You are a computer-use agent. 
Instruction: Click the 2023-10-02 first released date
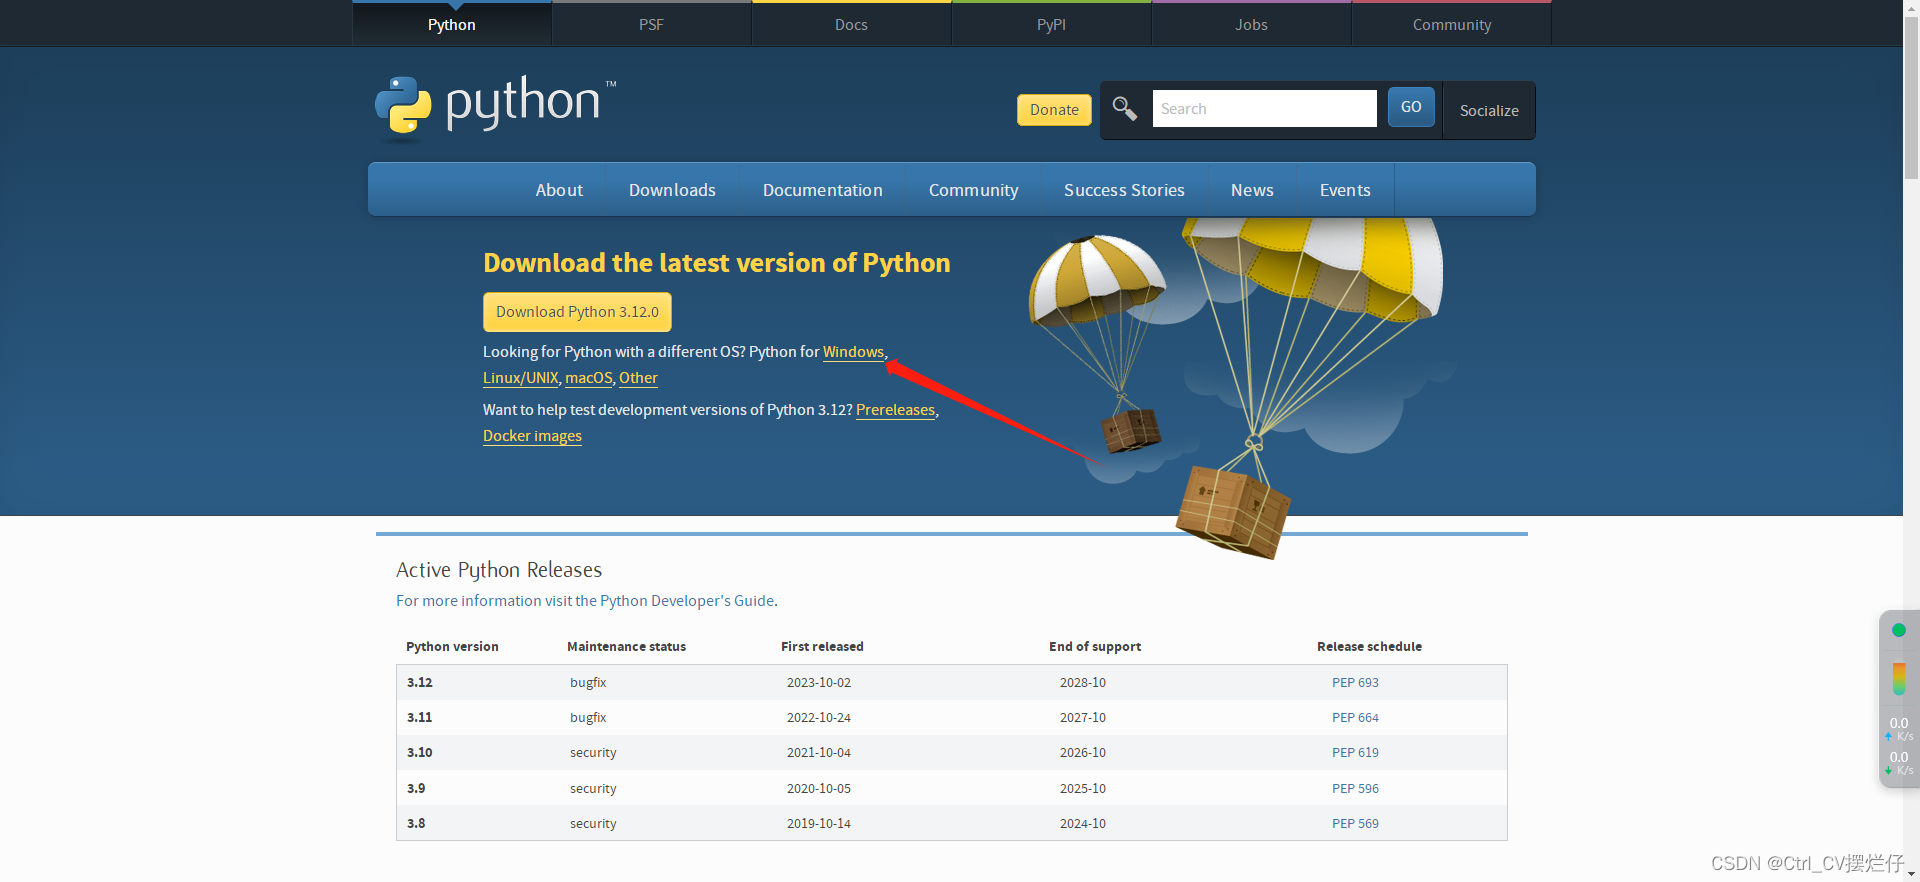819,683
